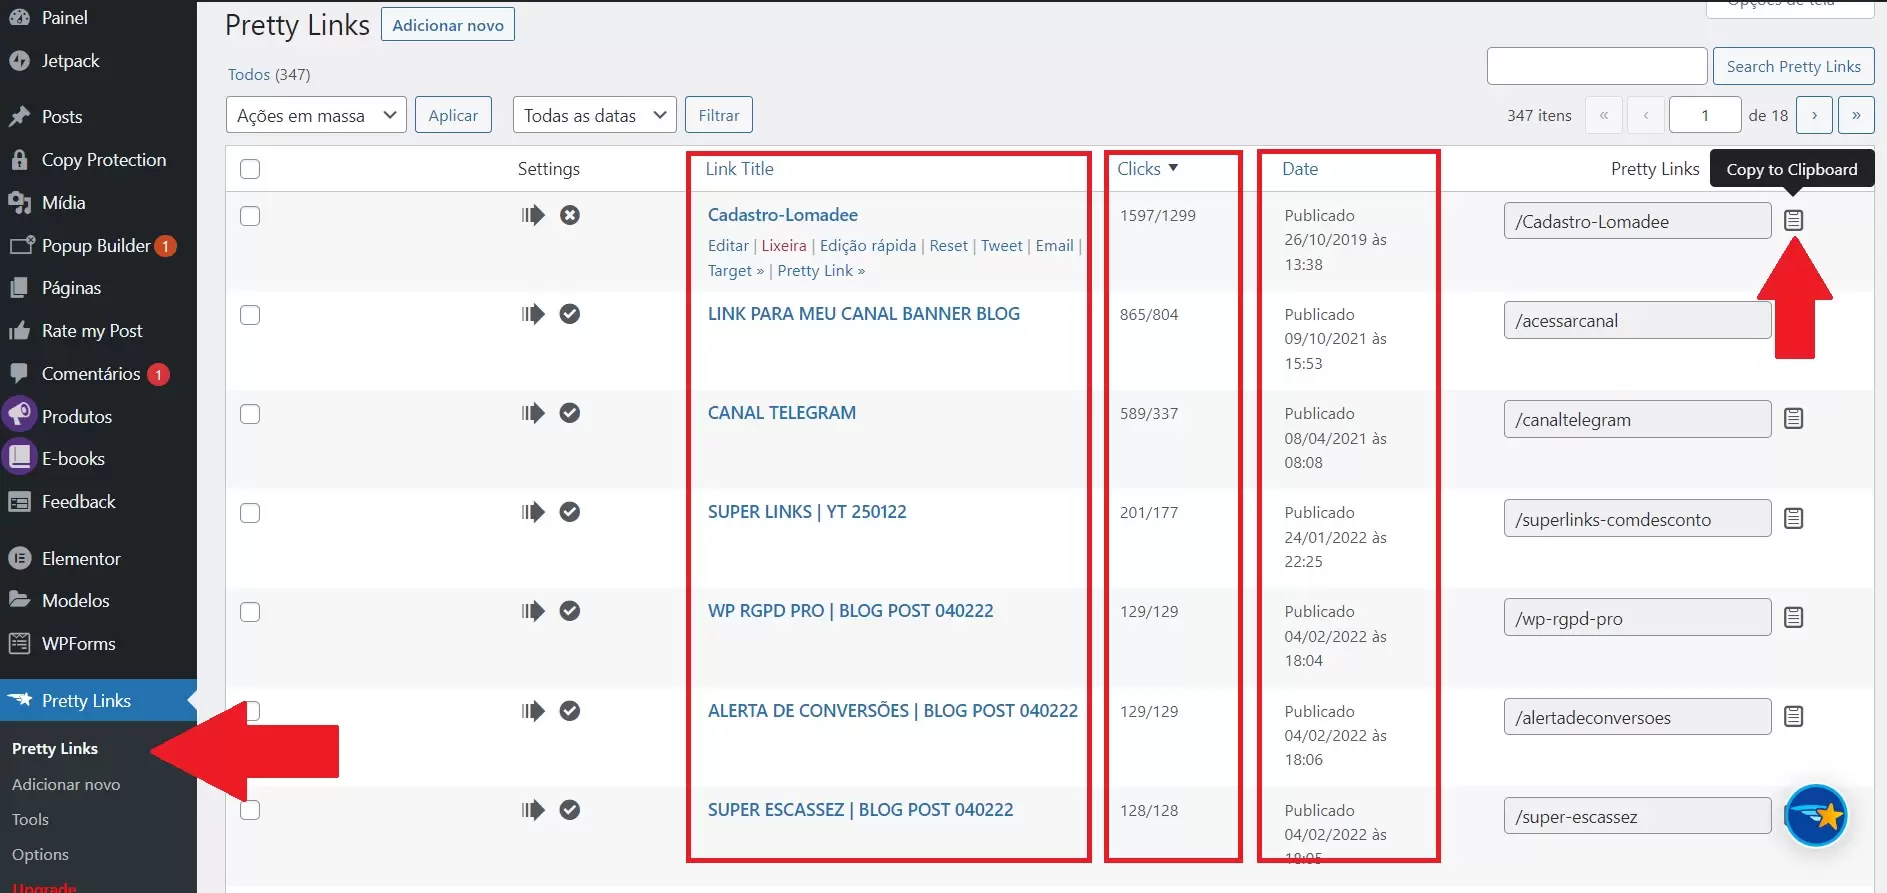The width and height of the screenshot is (1887, 893).
Task: Click the checkmark status icon for CANAL TELEGRAM
Action: [x=570, y=413]
